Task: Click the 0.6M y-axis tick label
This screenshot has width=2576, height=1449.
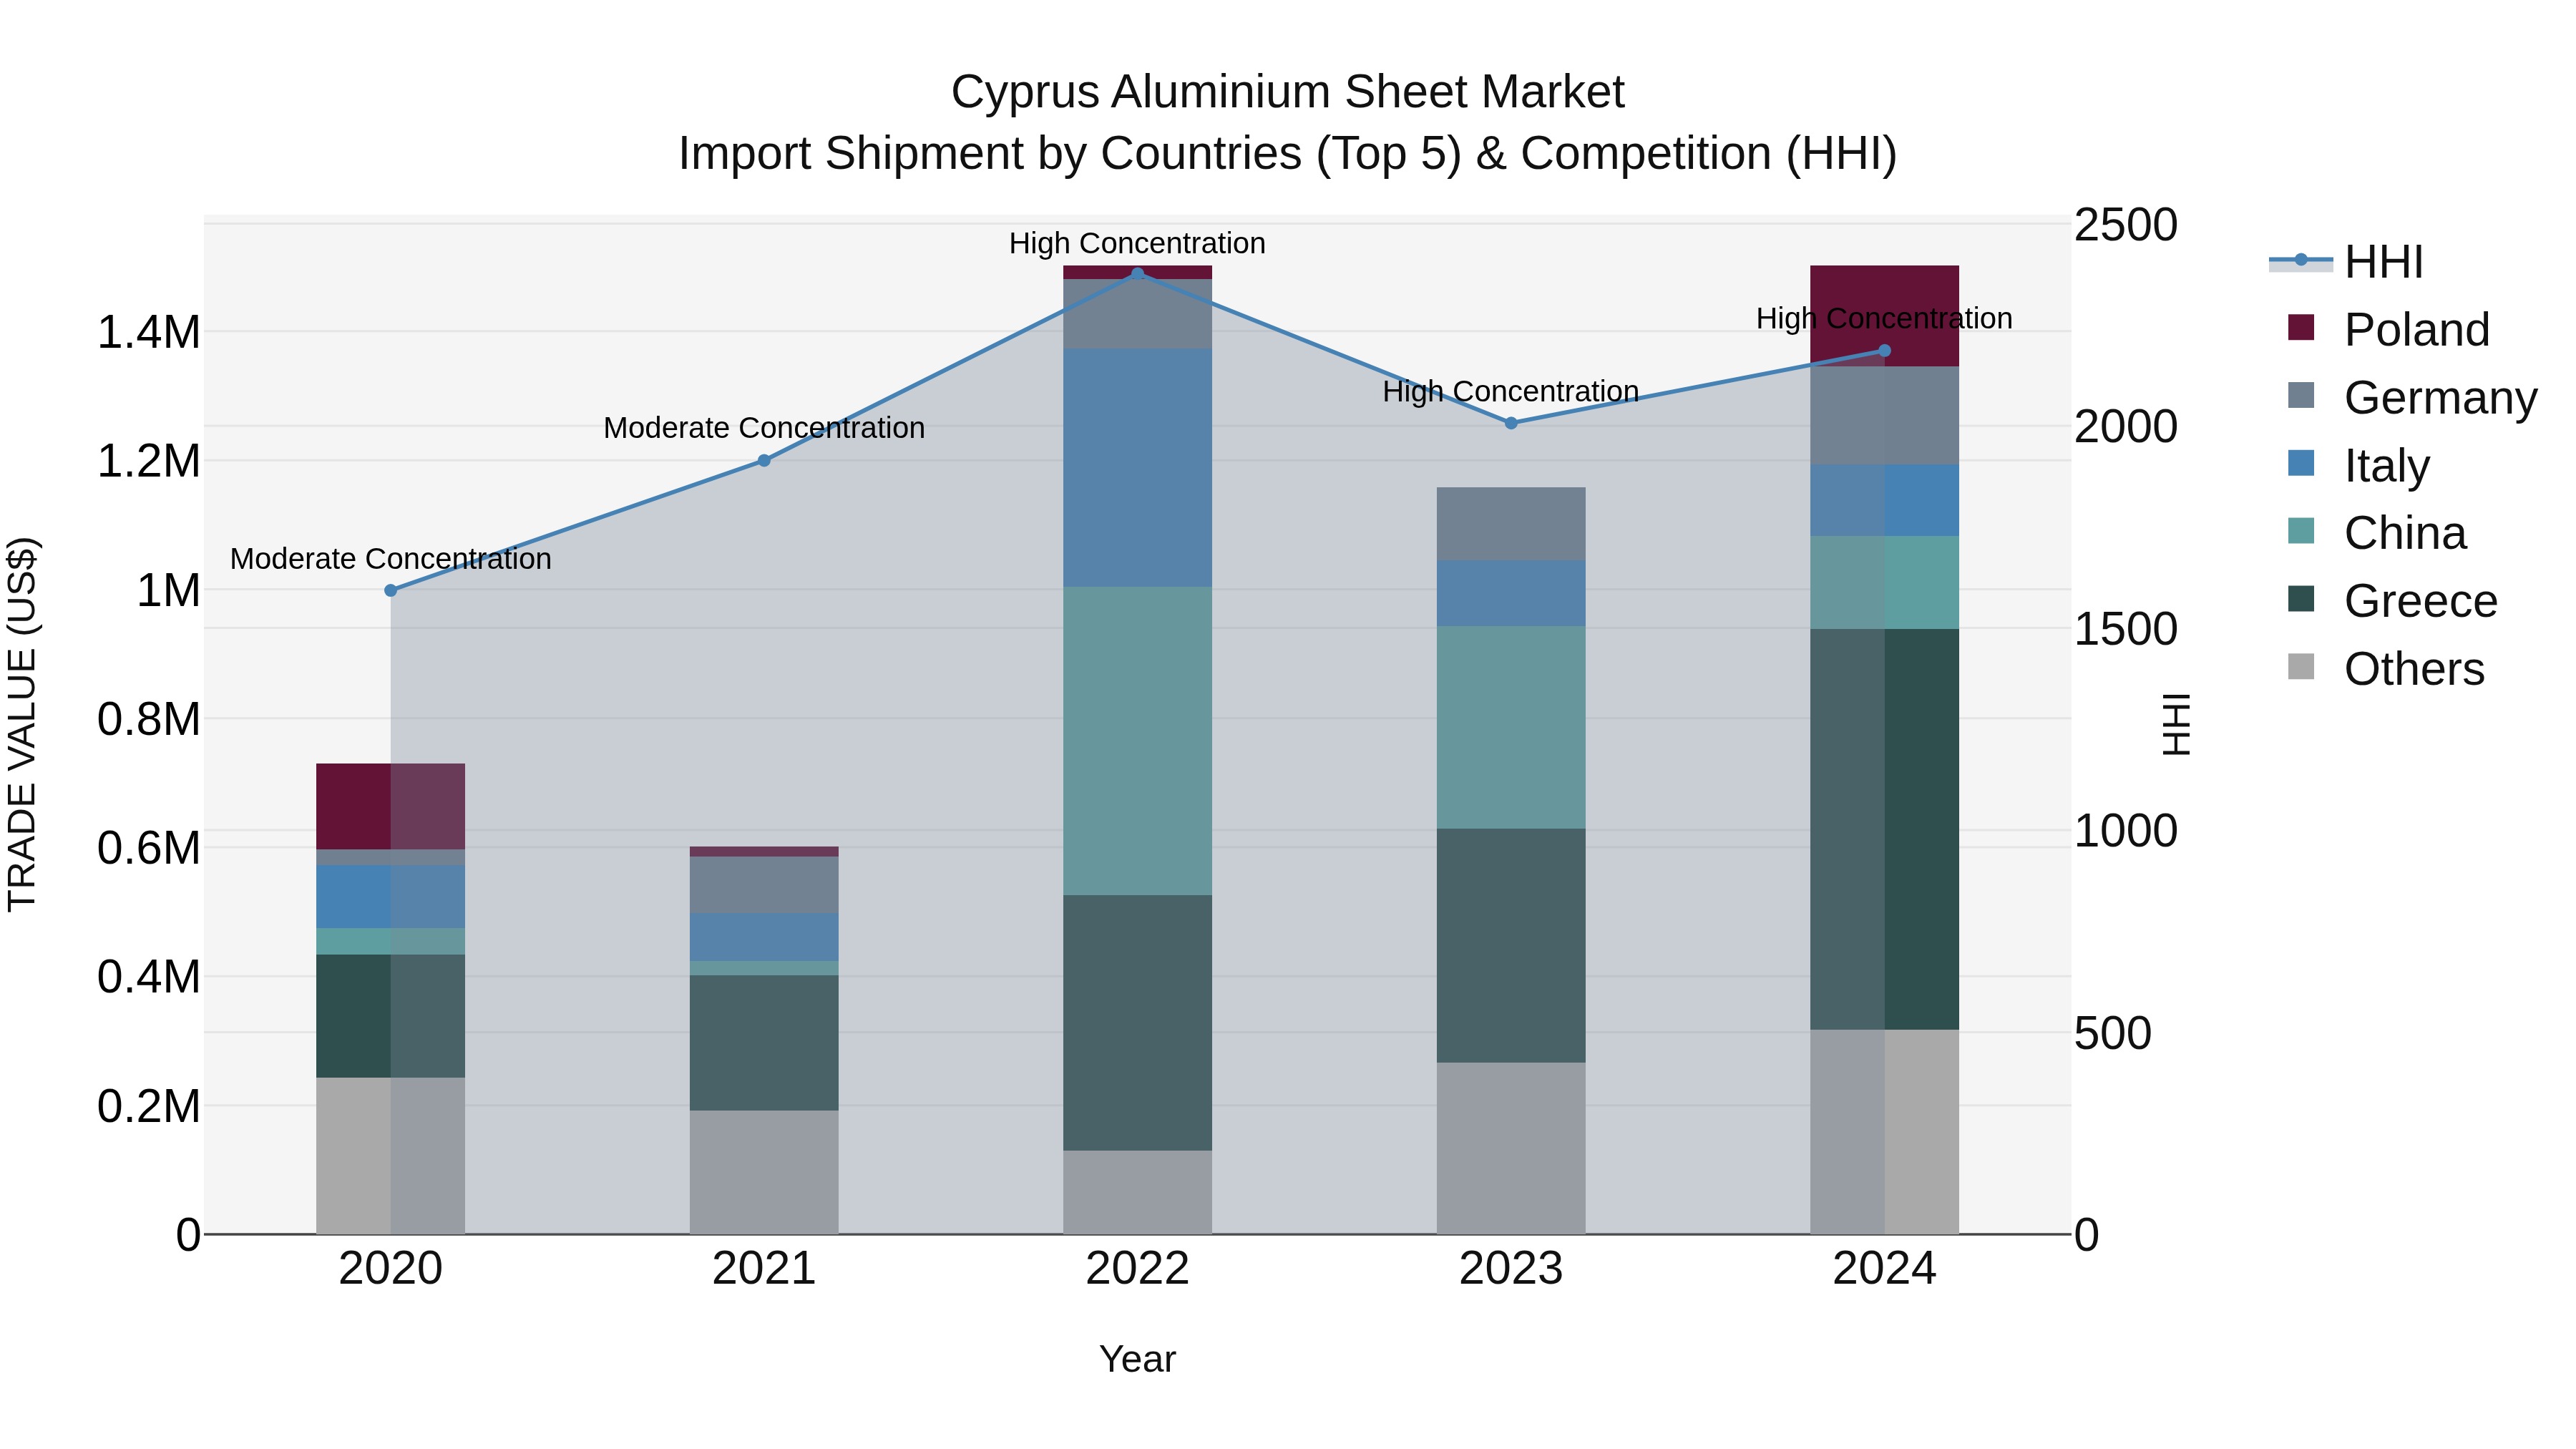Action: (x=149, y=848)
